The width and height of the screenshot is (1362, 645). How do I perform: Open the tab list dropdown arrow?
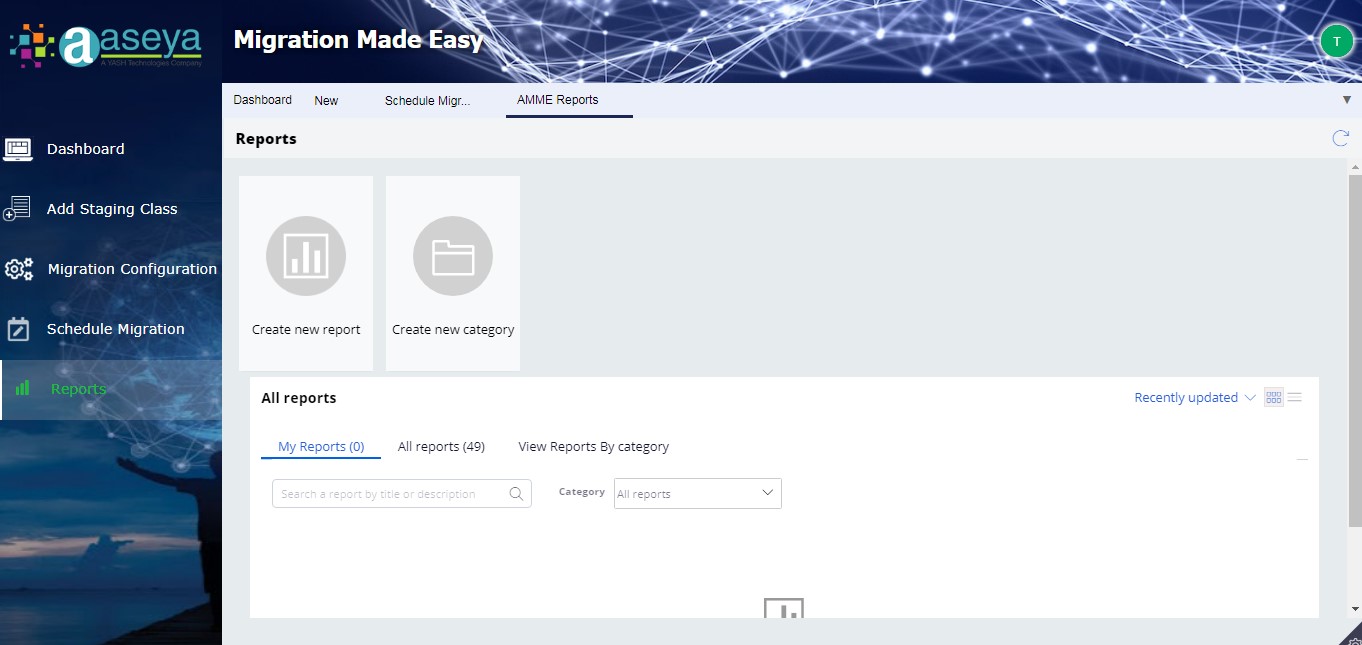(1347, 100)
